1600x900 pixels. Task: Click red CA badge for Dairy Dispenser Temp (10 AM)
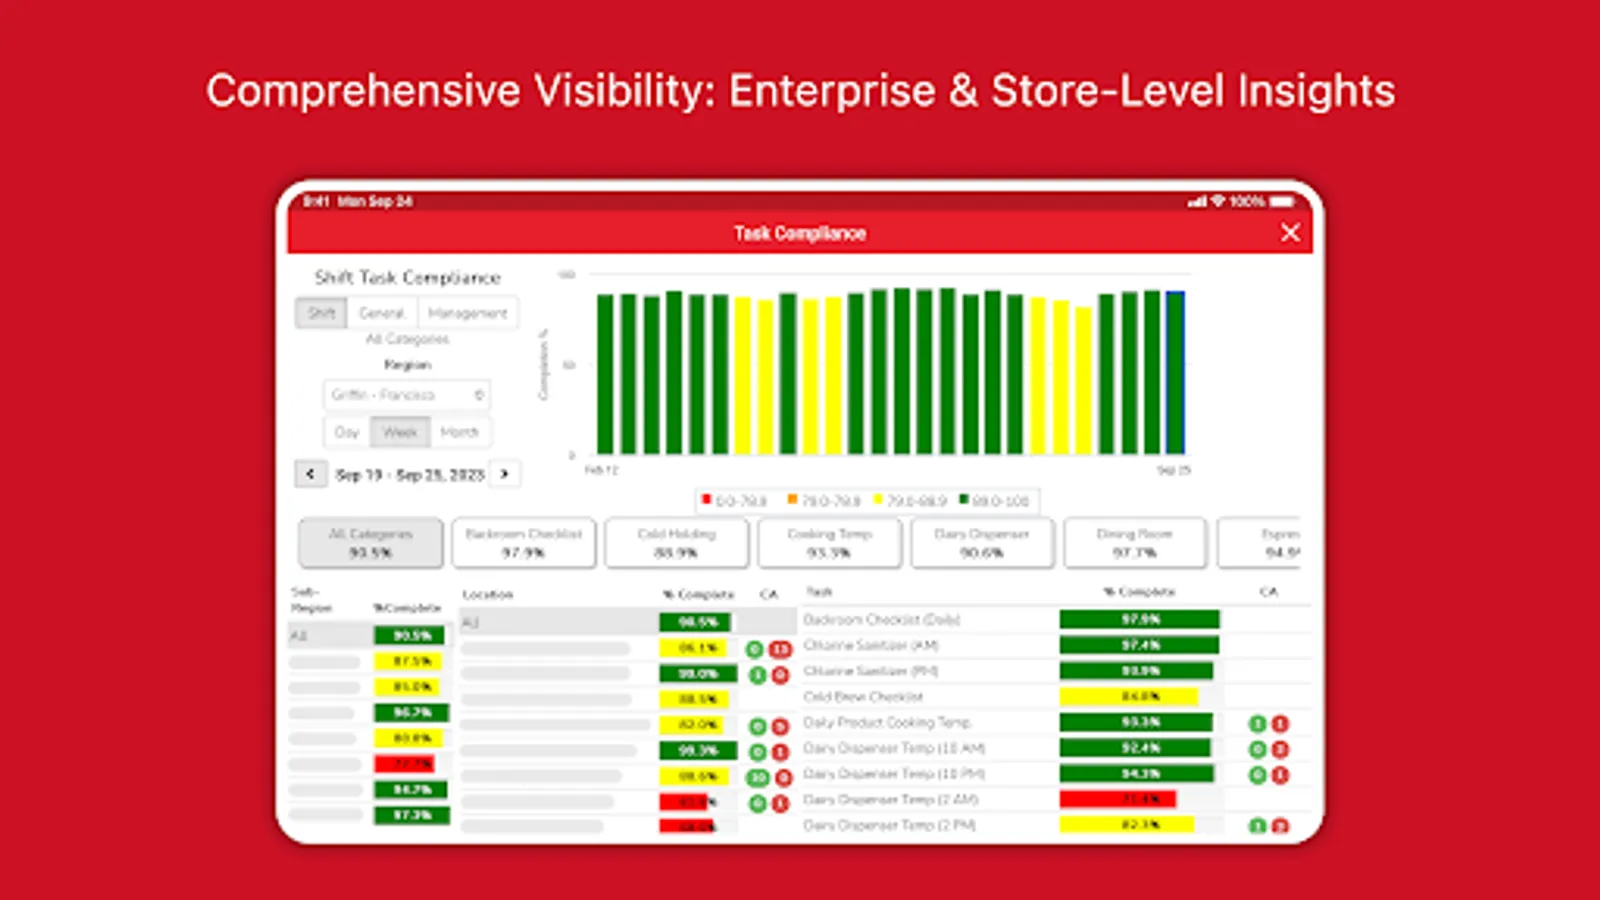(1280, 749)
